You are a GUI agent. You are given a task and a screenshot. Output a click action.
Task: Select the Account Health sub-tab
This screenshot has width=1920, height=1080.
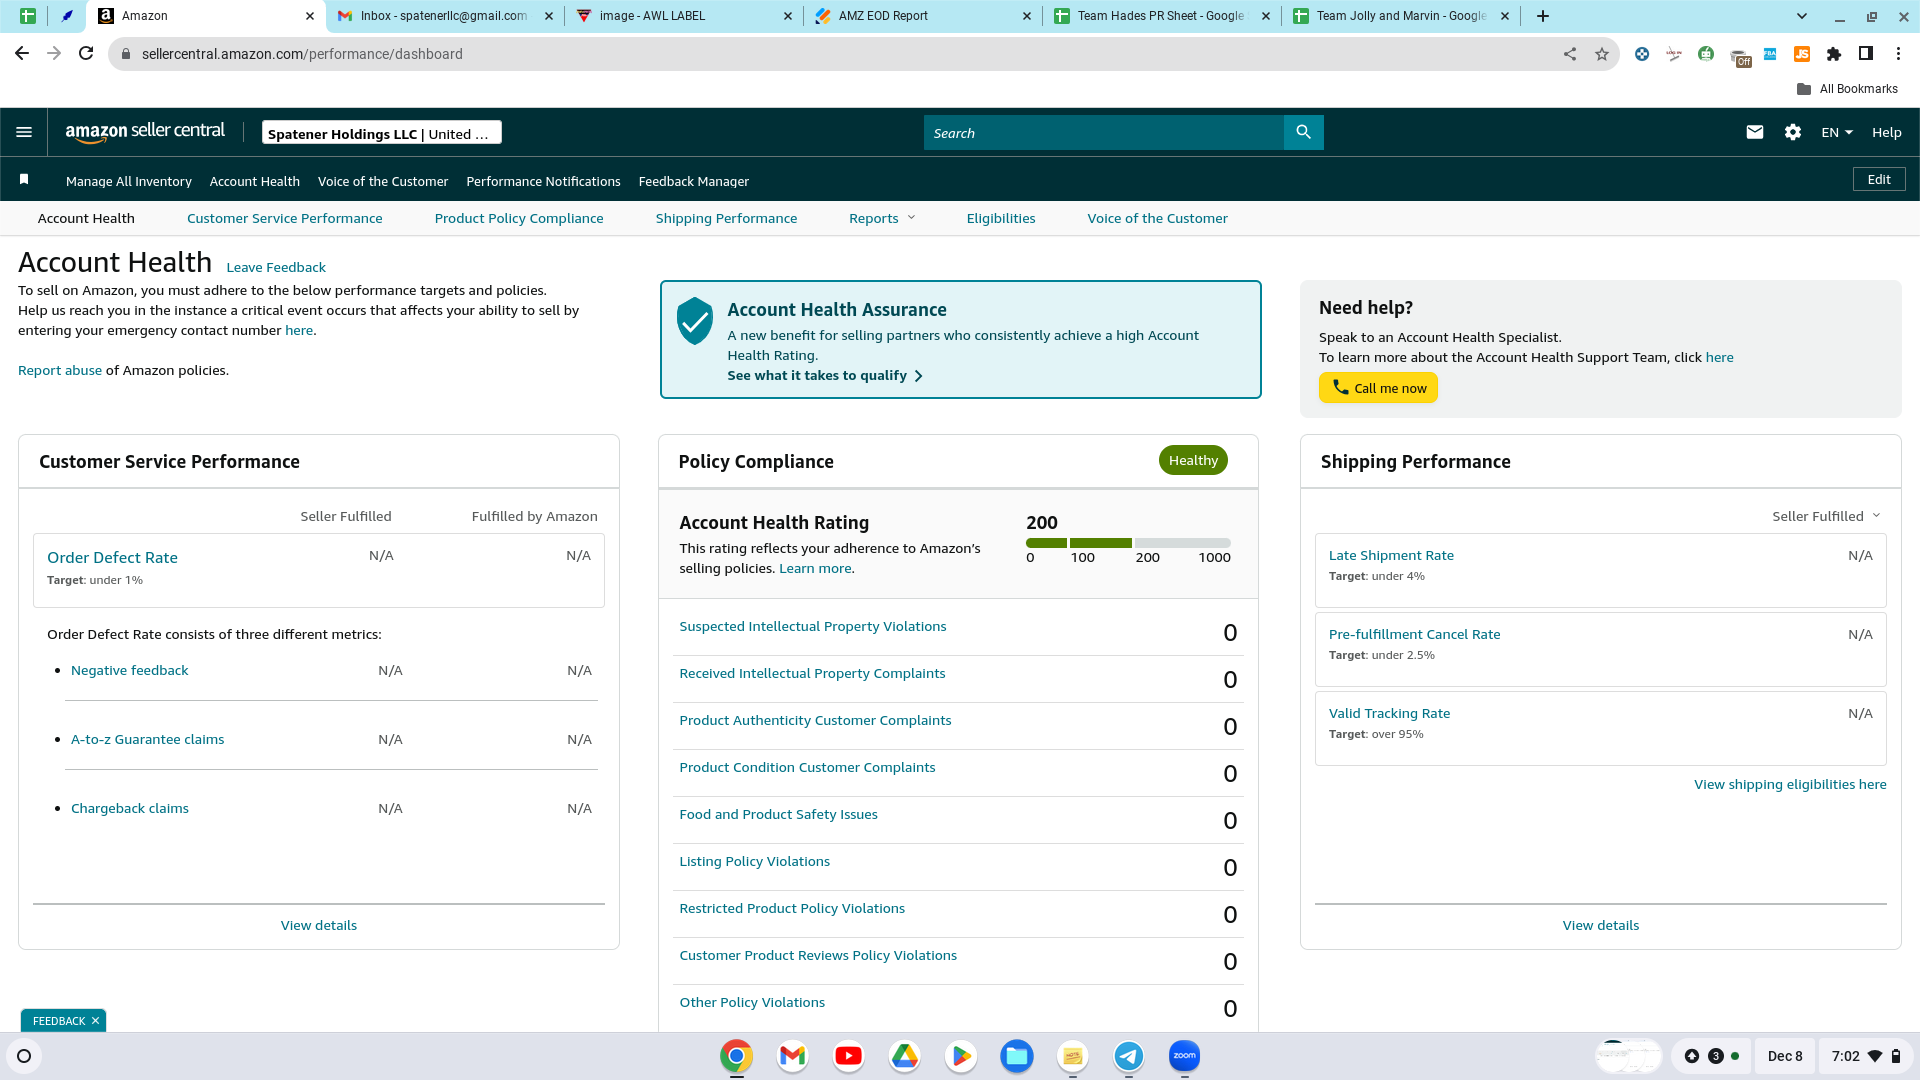pos(86,218)
